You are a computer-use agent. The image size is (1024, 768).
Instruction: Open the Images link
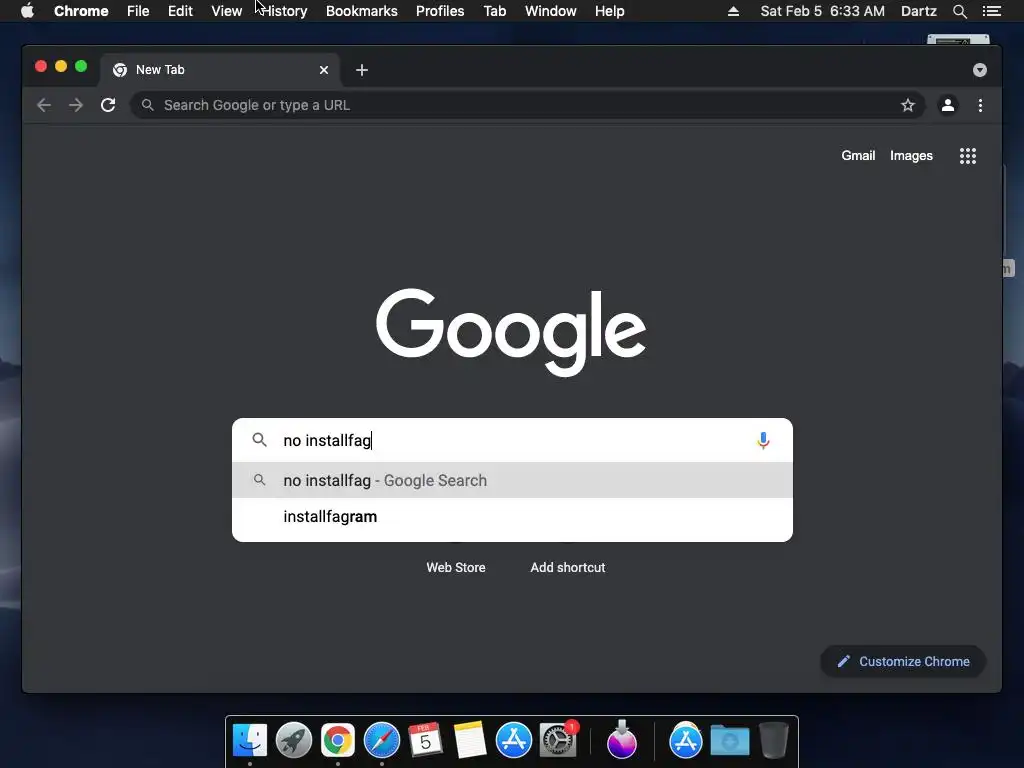911,155
